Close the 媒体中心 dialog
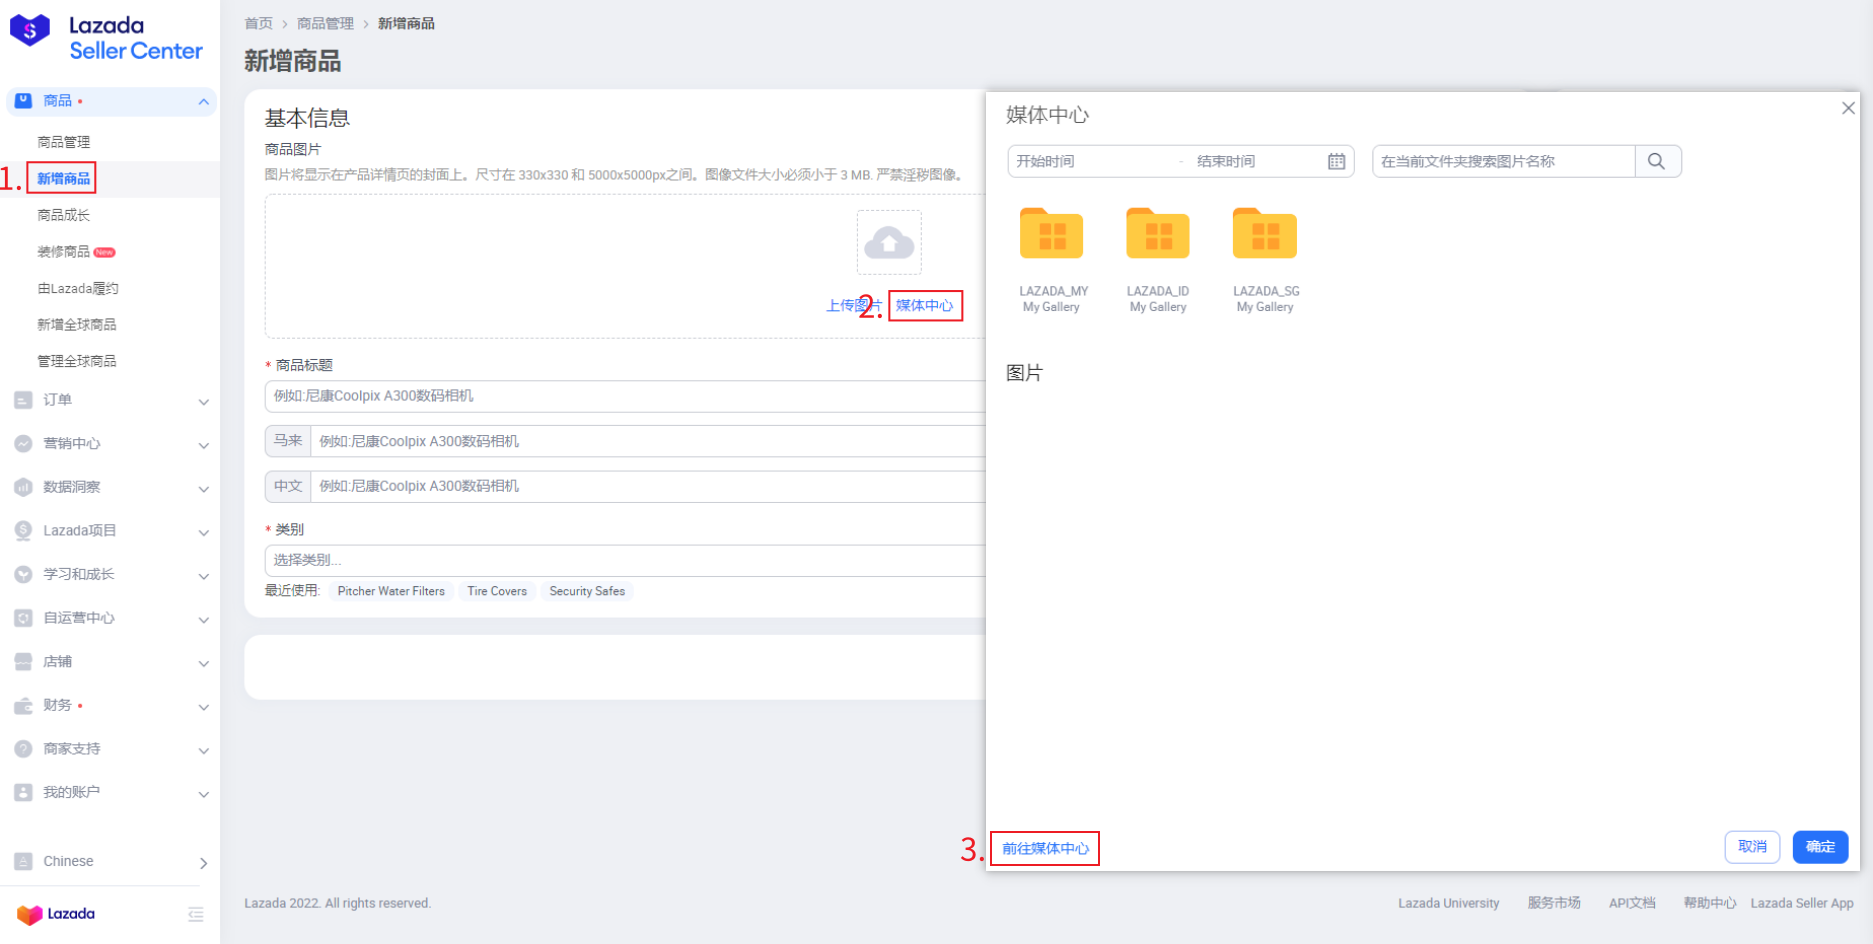Screen dimensions: 1873x944 pyautogui.click(x=1848, y=108)
